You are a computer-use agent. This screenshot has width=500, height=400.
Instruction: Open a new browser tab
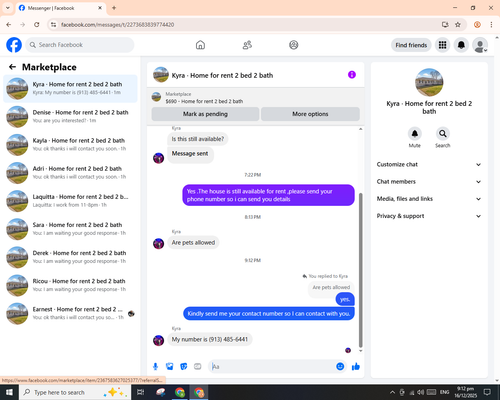[114, 8]
